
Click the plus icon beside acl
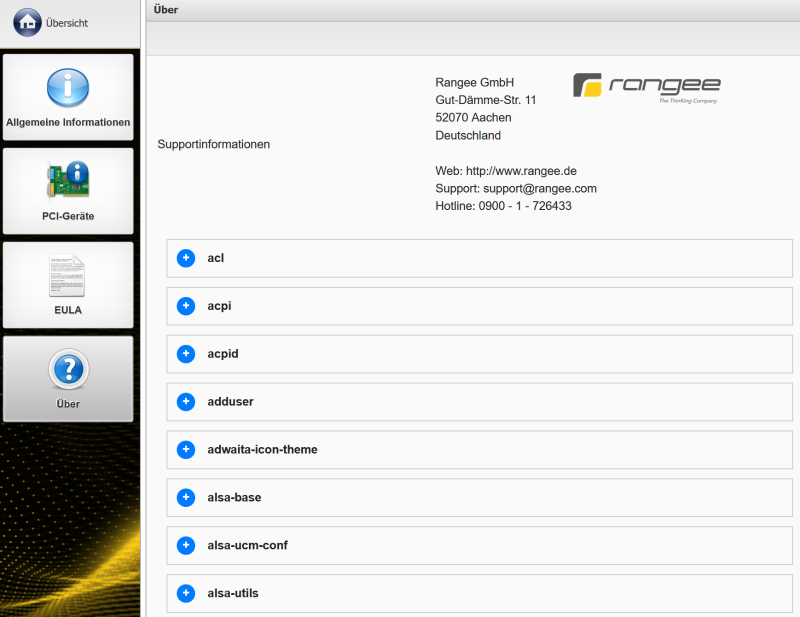pos(186,258)
